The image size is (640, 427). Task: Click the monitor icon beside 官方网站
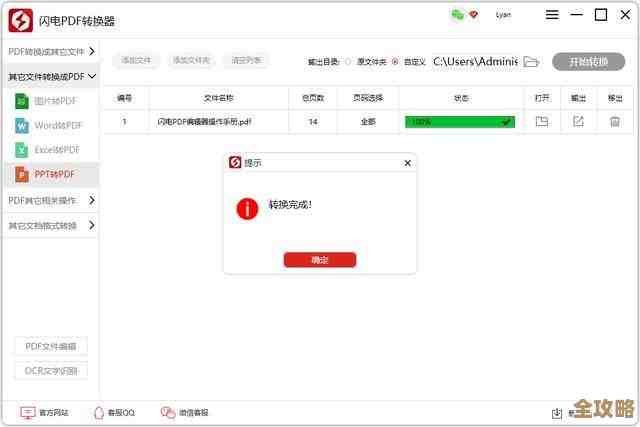point(28,413)
